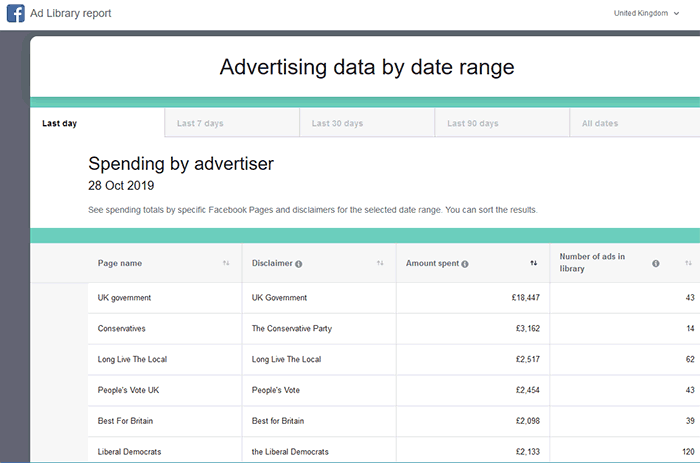The image size is (700, 463).
Task: Click the Disclaimer info icon
Action: (299, 264)
